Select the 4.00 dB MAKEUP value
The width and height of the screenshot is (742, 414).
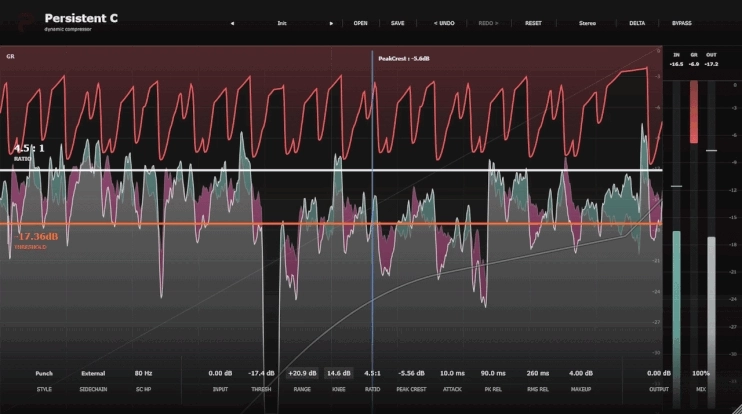coord(581,373)
